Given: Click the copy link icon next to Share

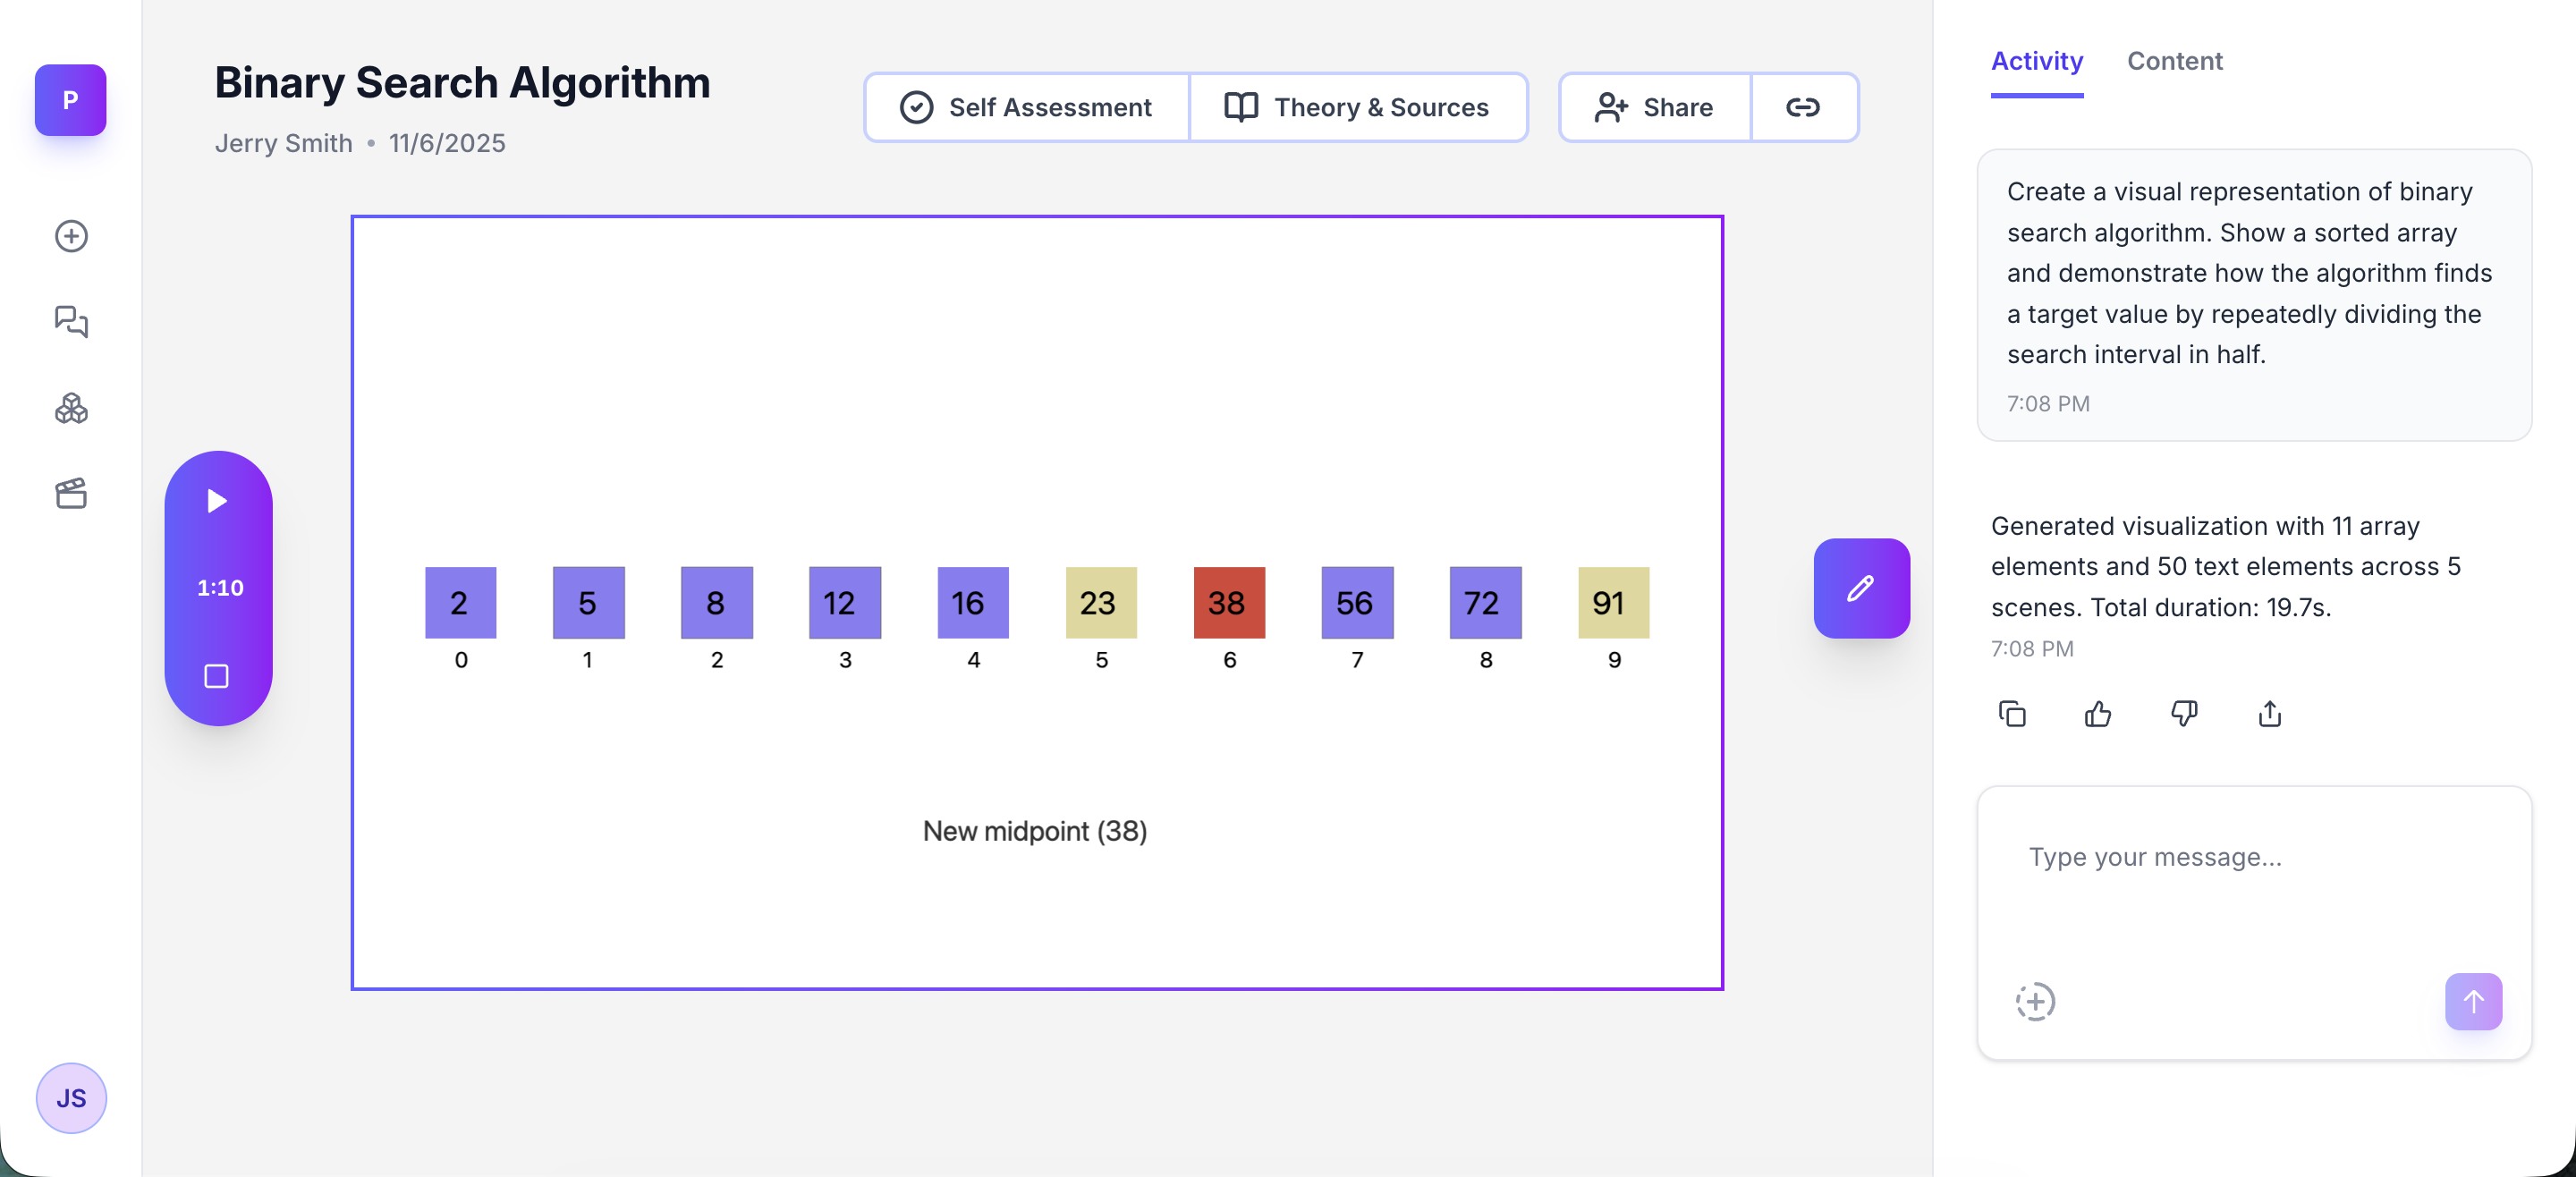Looking at the screenshot, I should click(x=1803, y=107).
